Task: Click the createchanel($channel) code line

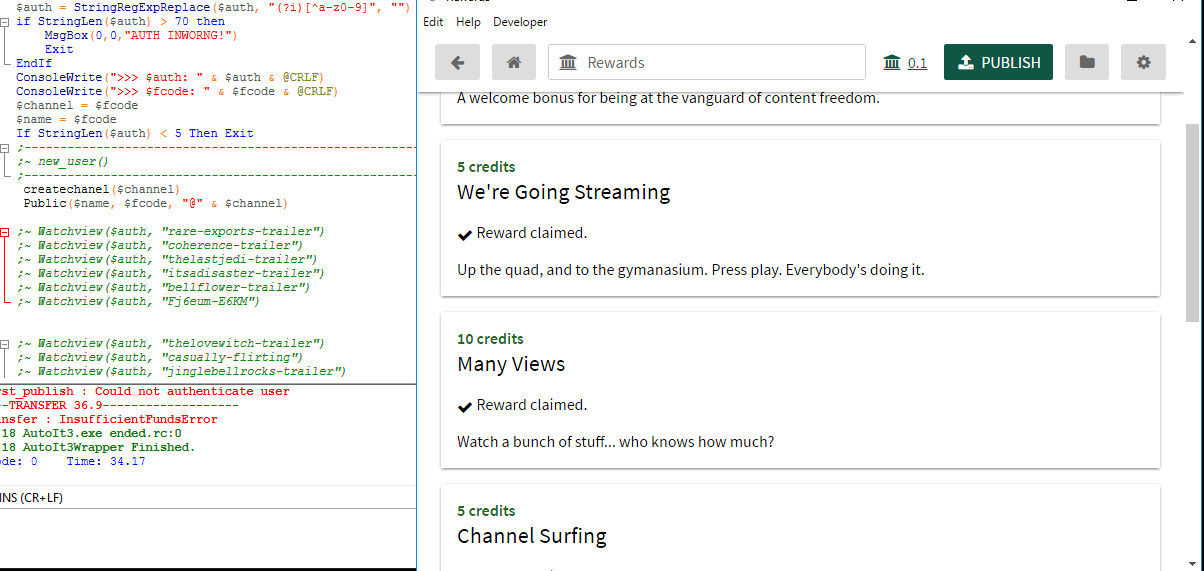Action: [x=101, y=189]
